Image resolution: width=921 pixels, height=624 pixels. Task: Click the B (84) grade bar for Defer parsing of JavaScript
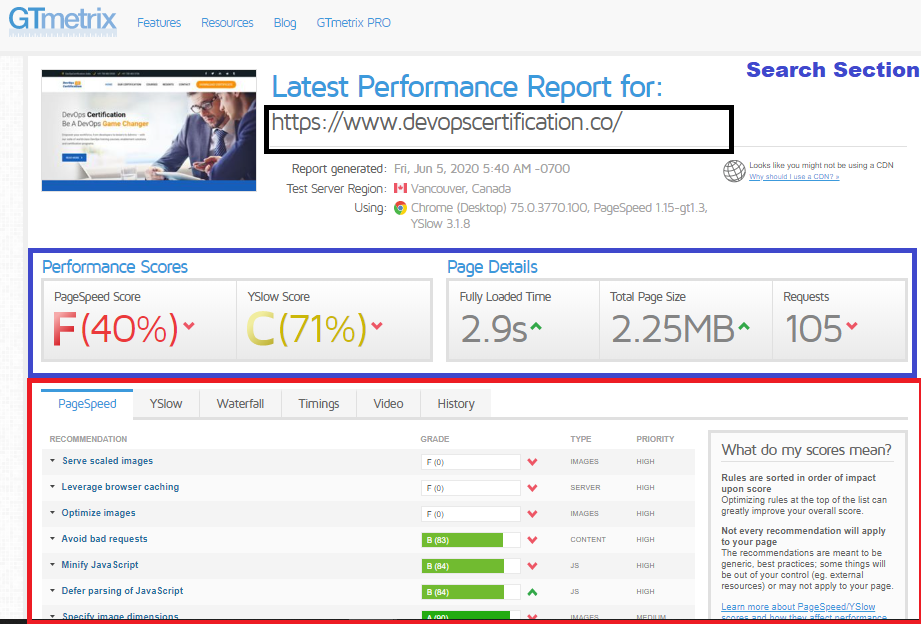pyautogui.click(x=470, y=591)
